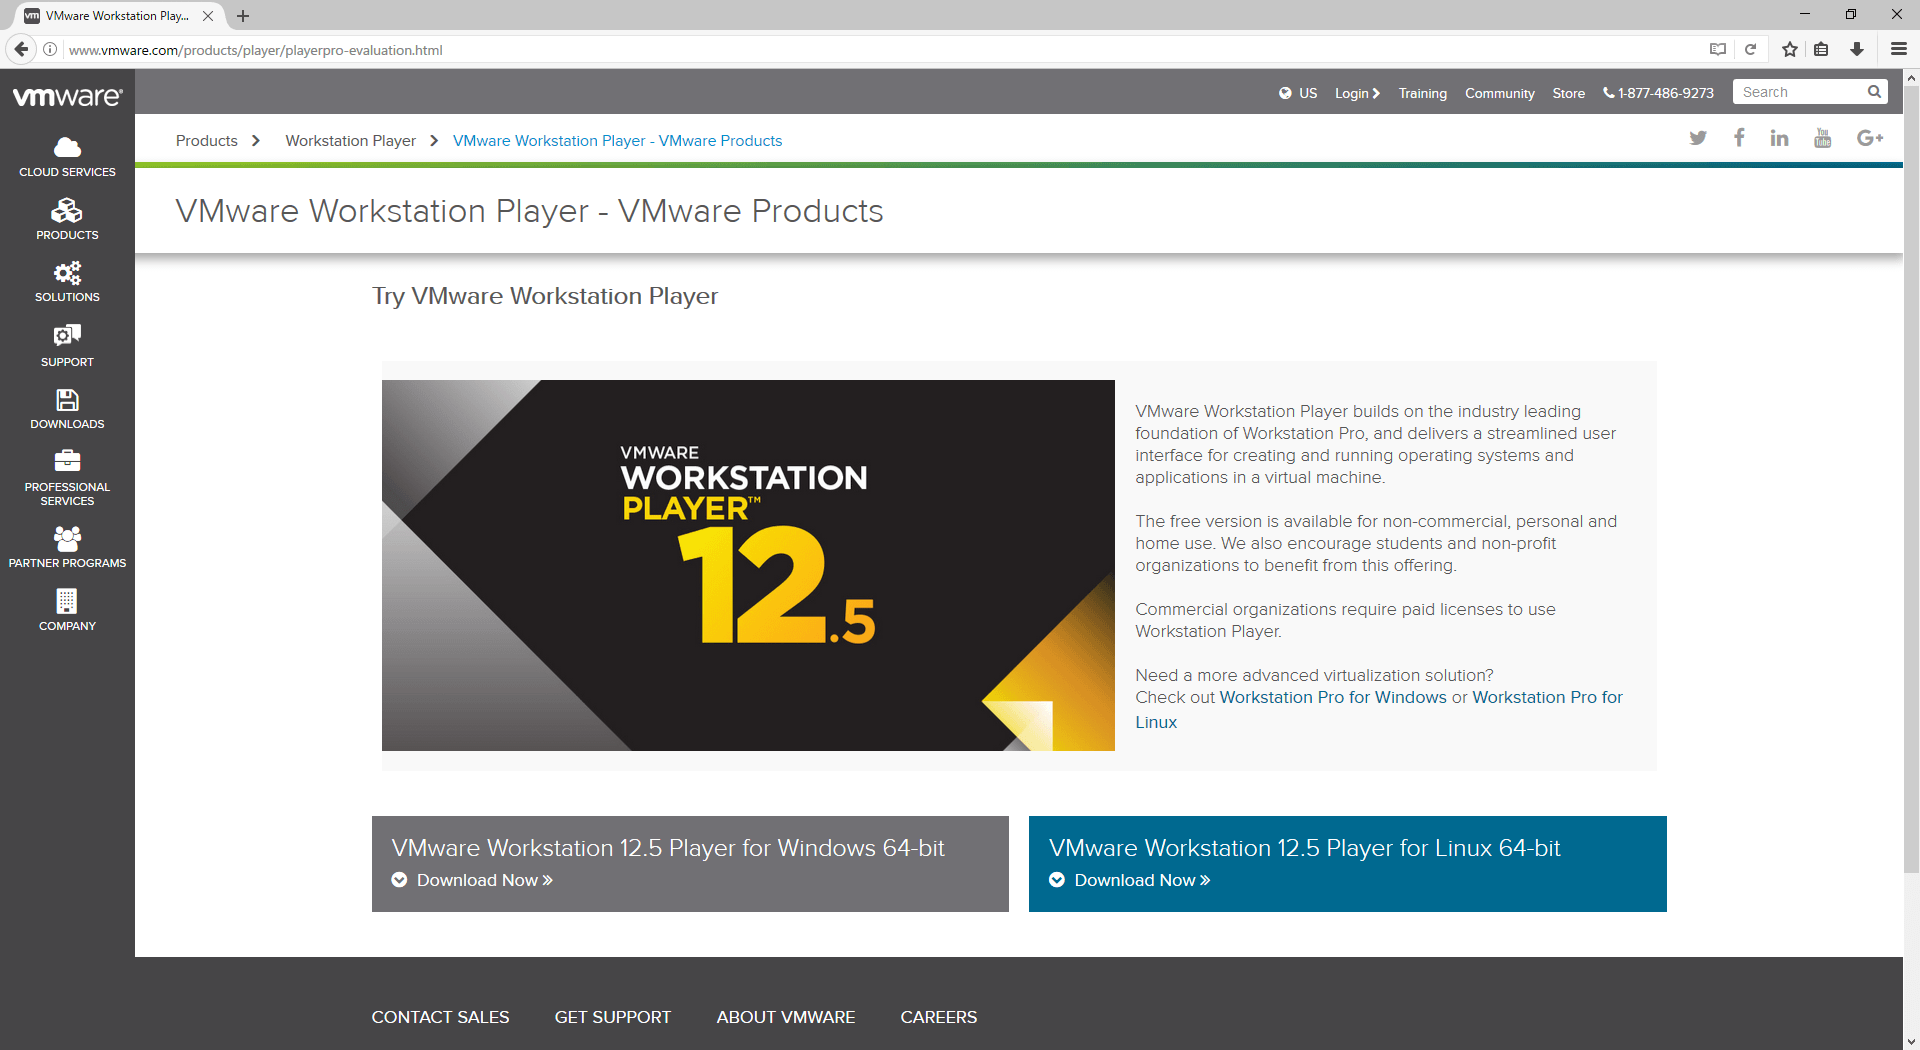This screenshot has width=1920, height=1050.
Task: Open the US region selector
Action: click(1297, 93)
